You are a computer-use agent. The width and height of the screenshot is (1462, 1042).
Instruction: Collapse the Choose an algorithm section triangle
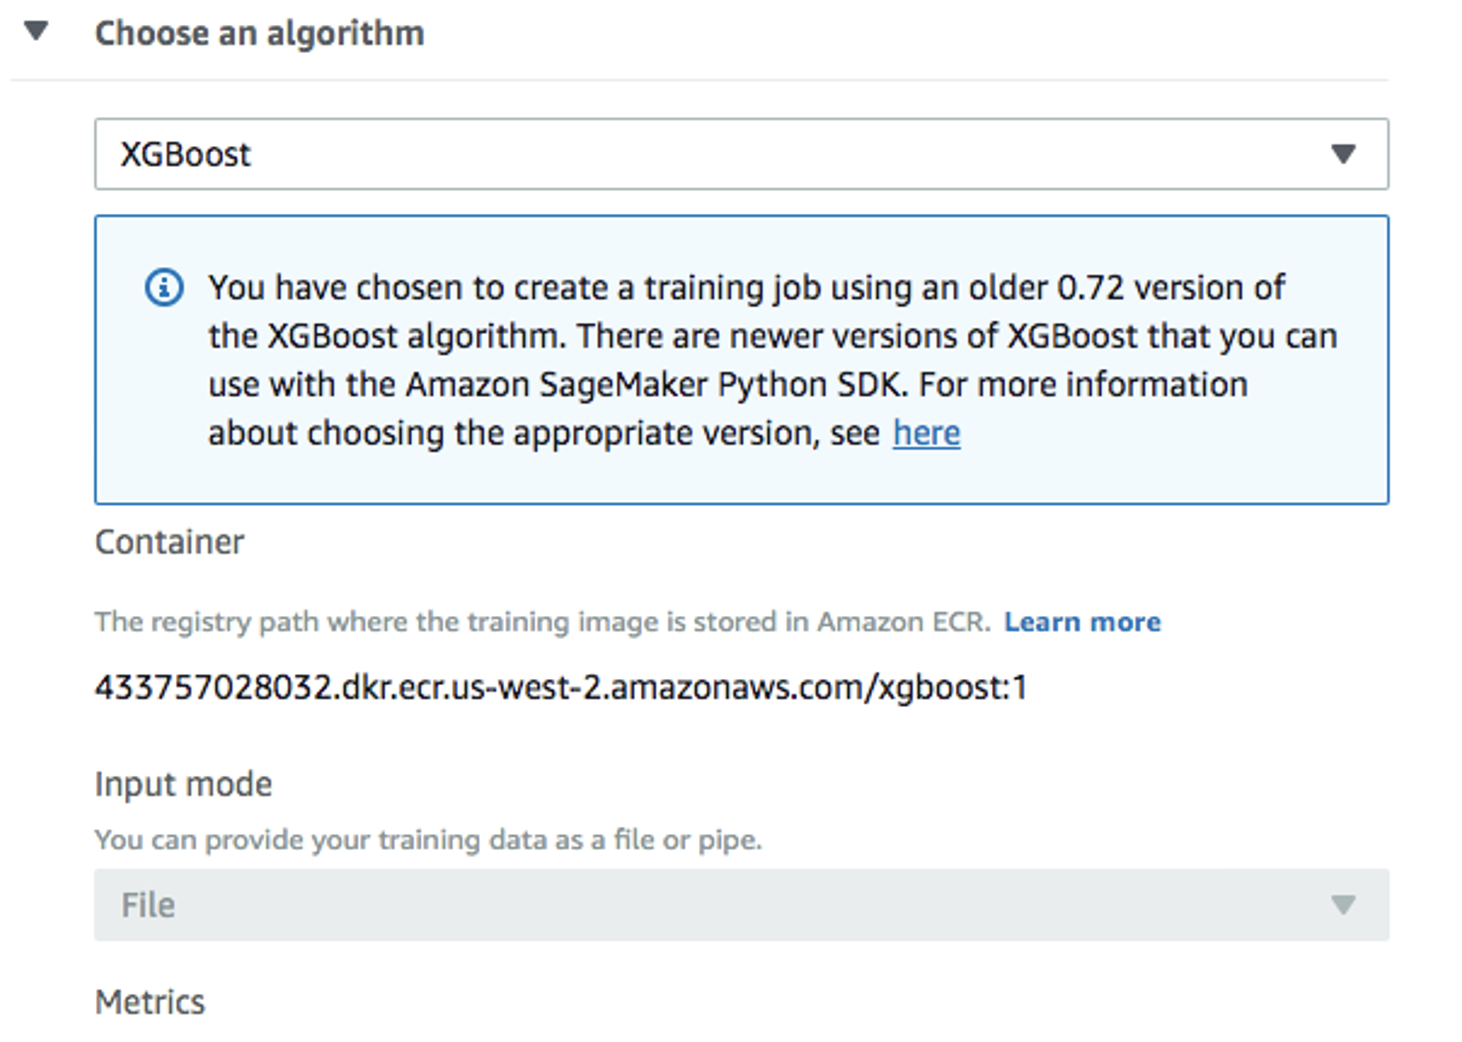click(x=36, y=31)
